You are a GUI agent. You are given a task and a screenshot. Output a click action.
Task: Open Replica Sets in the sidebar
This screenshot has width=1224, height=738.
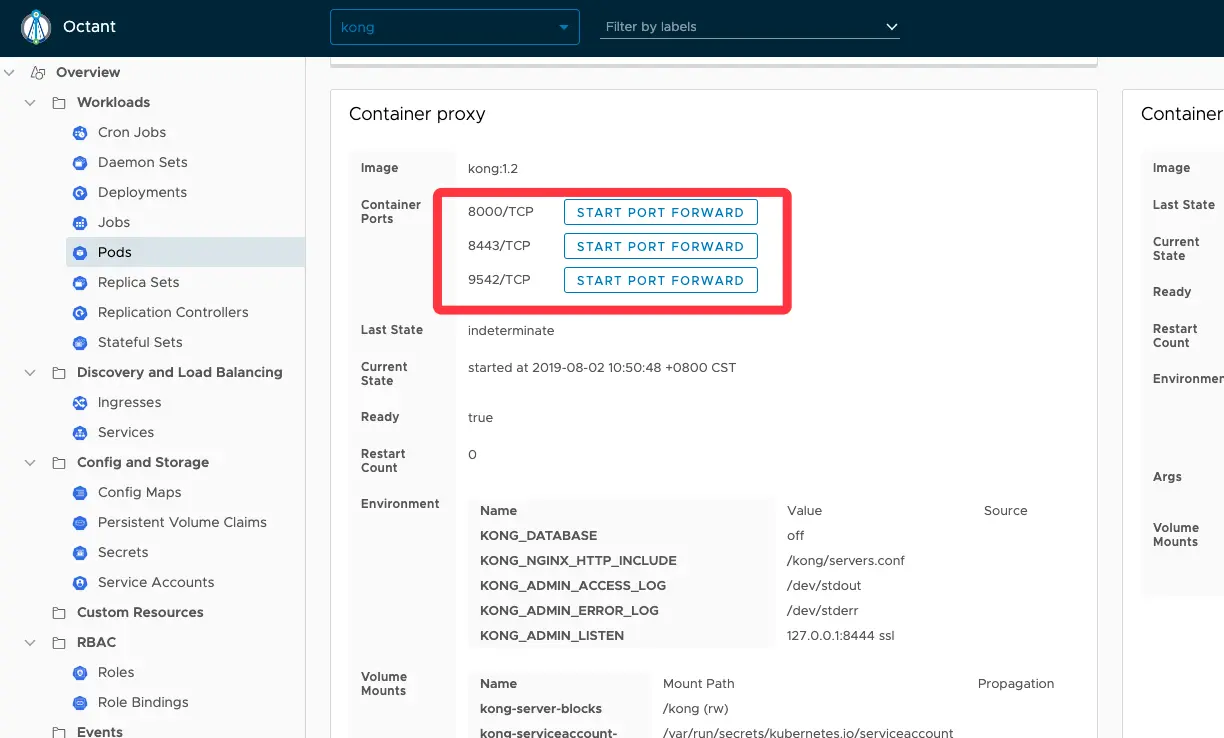[x=139, y=282]
